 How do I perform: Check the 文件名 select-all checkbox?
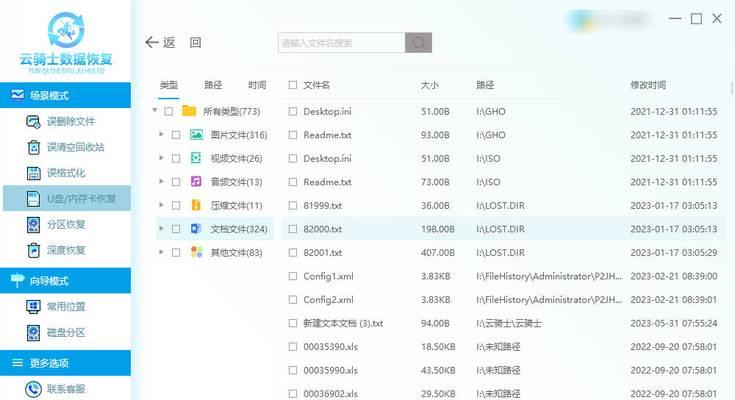point(293,85)
